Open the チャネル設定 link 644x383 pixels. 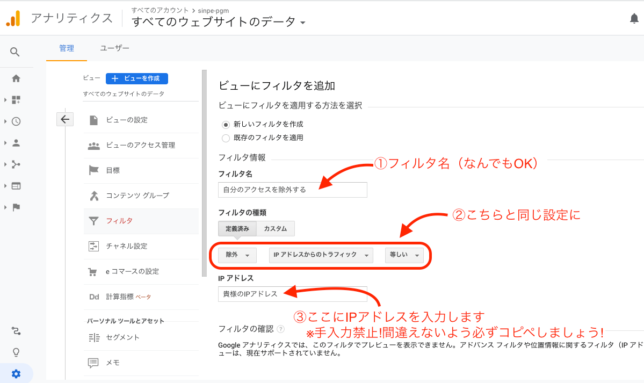point(126,246)
